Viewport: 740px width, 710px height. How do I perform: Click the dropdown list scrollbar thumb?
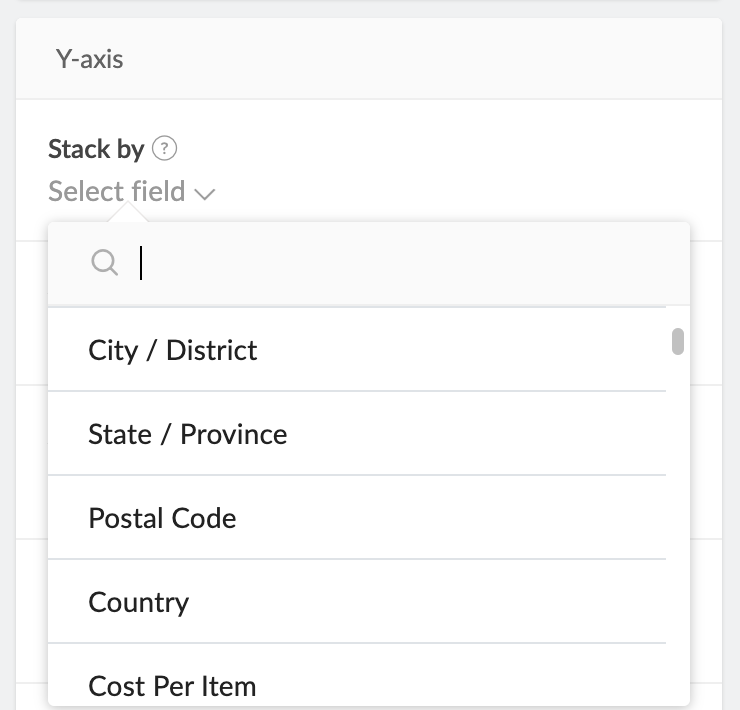click(678, 341)
